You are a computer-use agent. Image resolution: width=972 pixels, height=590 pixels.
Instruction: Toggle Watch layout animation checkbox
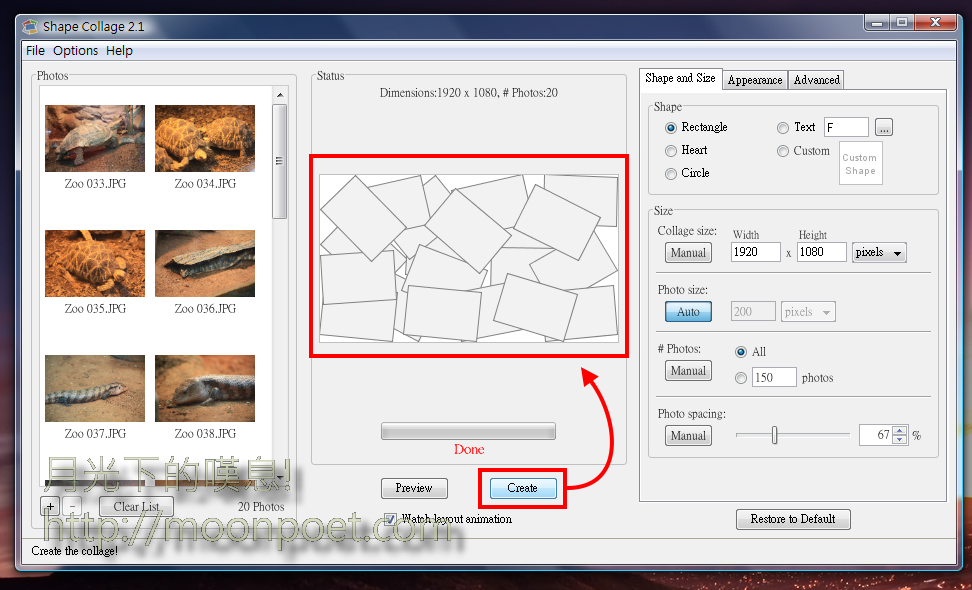[391, 519]
